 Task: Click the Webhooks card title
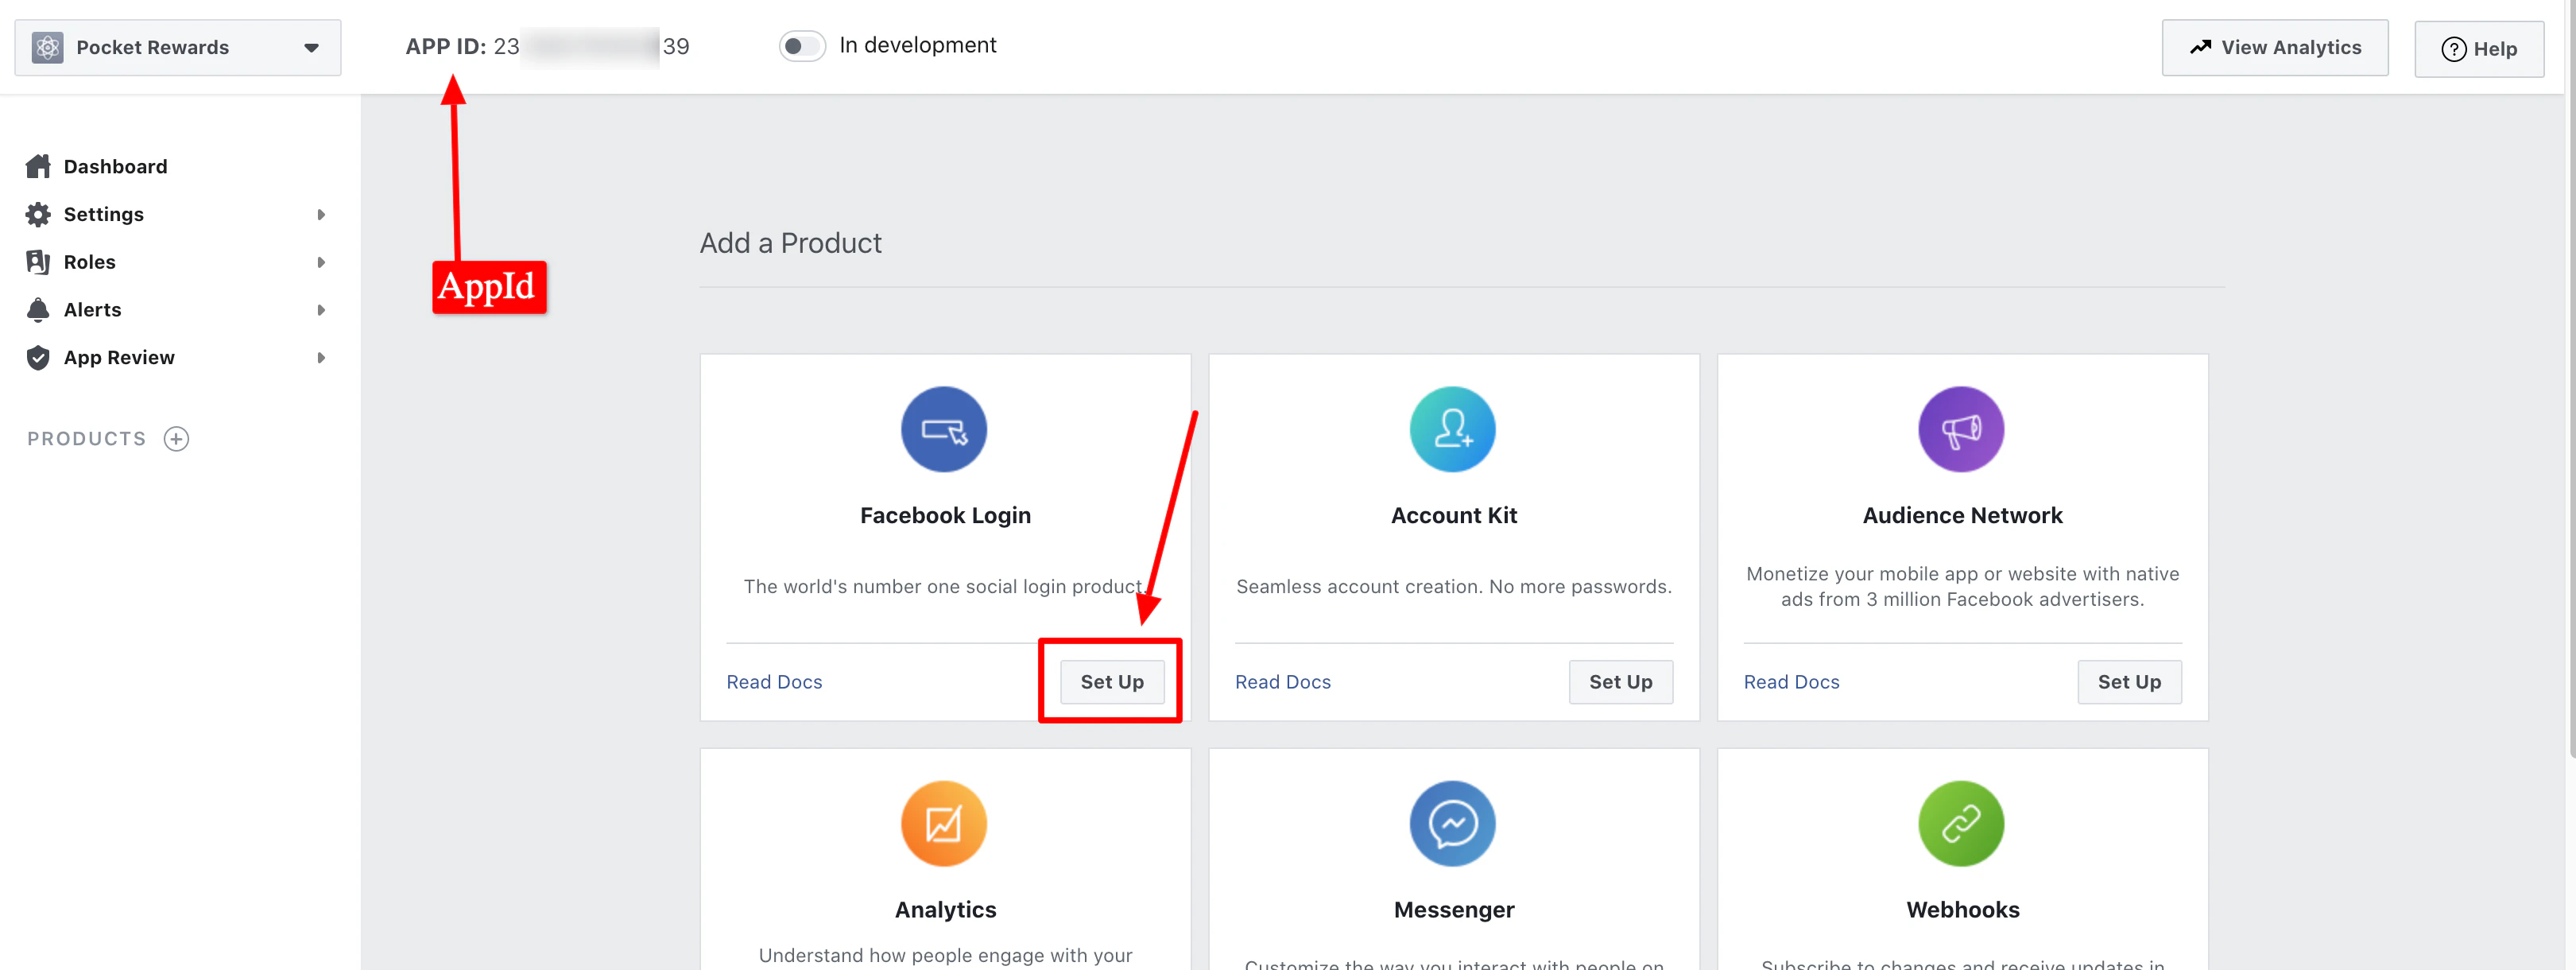pyautogui.click(x=1962, y=910)
